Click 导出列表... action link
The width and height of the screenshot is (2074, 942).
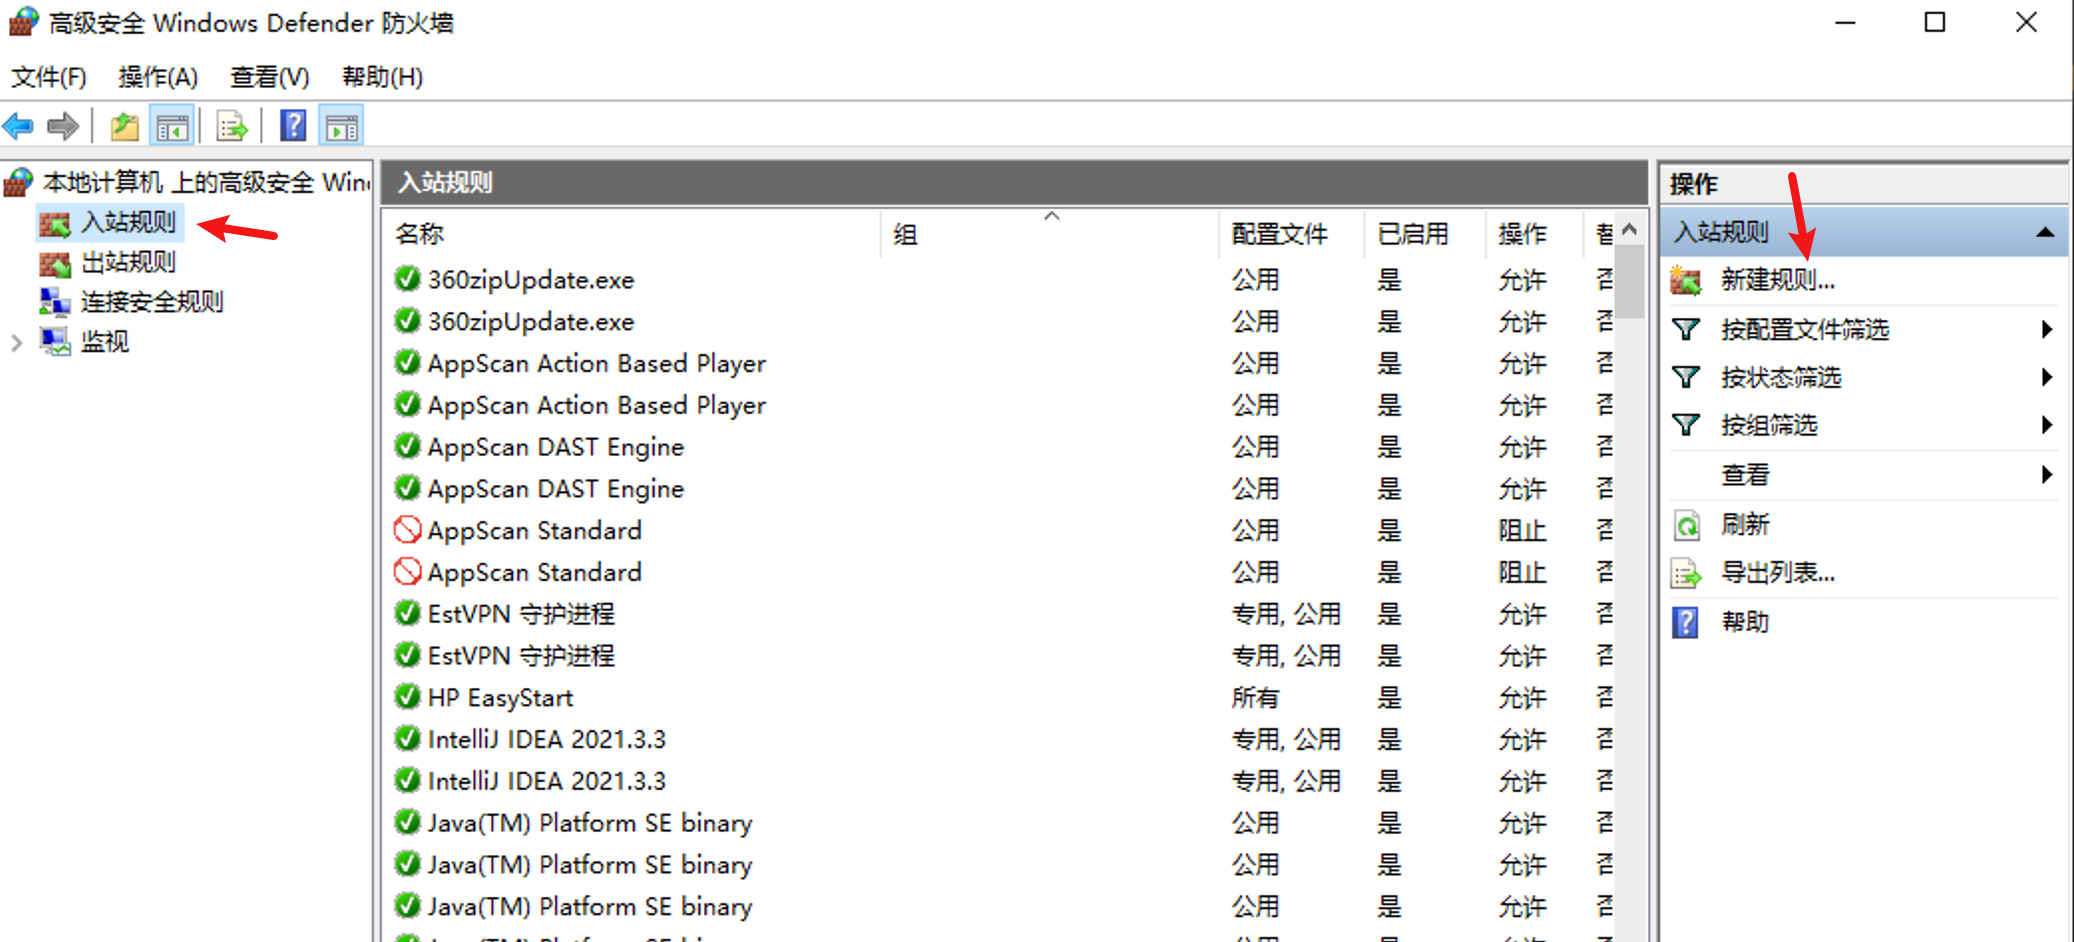coord(1778,573)
